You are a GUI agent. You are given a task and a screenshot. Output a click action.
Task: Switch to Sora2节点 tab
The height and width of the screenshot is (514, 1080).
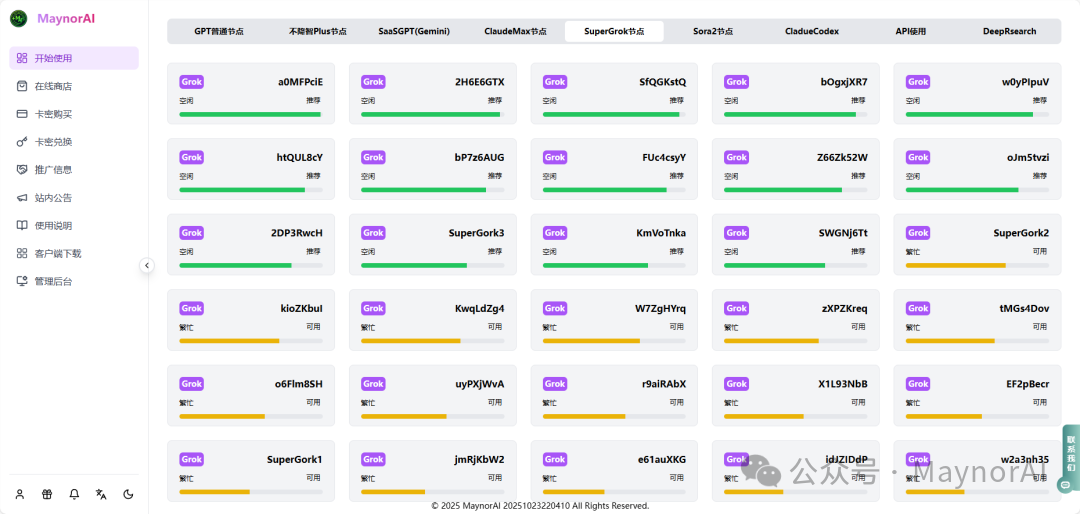pos(713,32)
